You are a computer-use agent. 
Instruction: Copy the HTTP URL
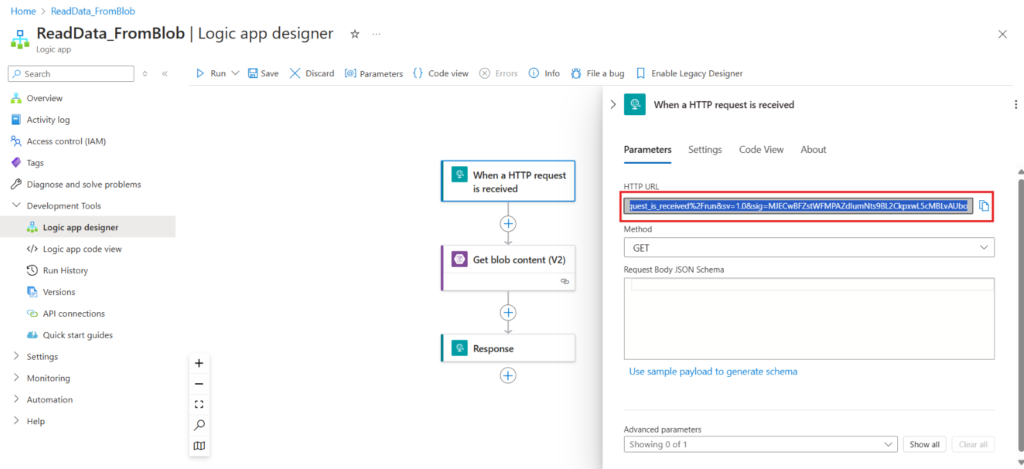[984, 206]
